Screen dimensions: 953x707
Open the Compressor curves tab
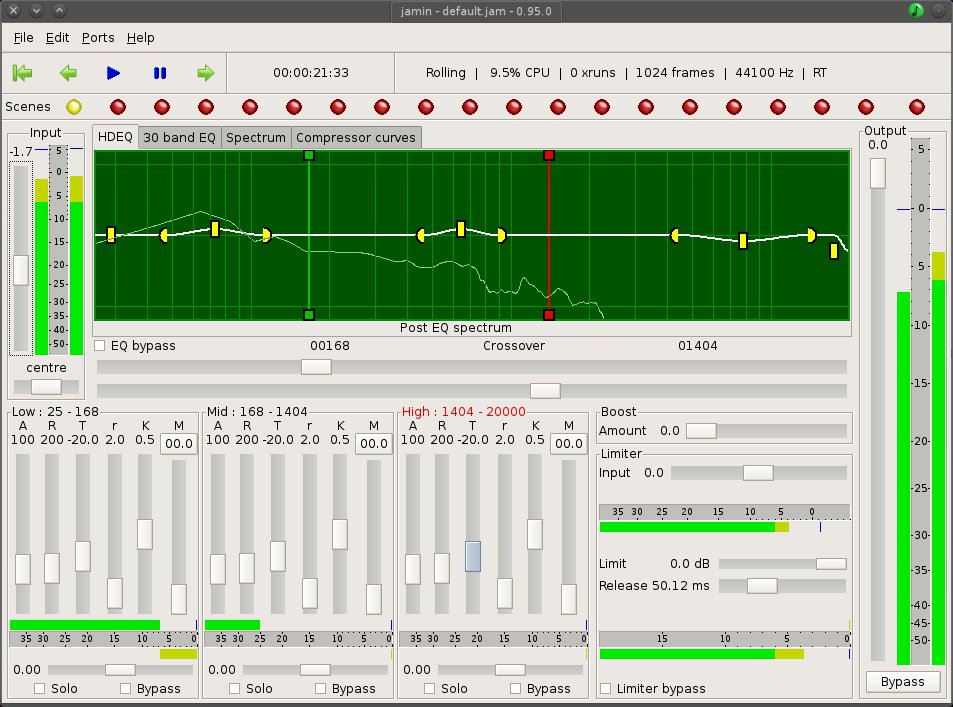(356, 138)
